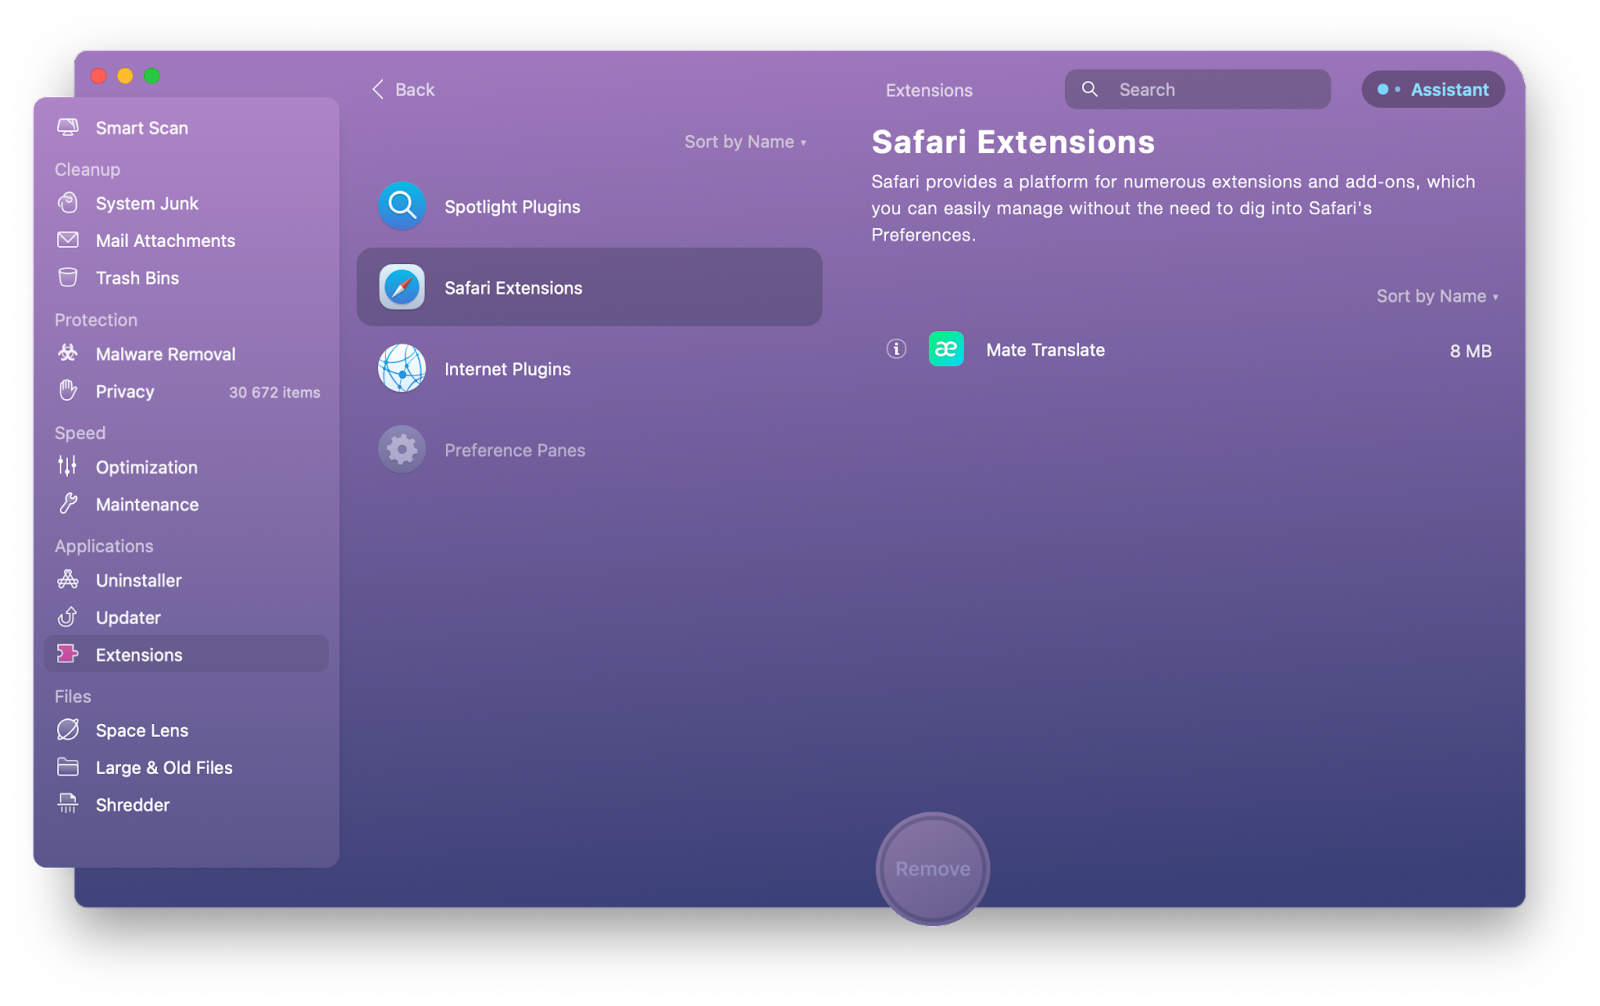Minimize window with yellow button
This screenshot has width=1600, height=1006.
pos(125,76)
